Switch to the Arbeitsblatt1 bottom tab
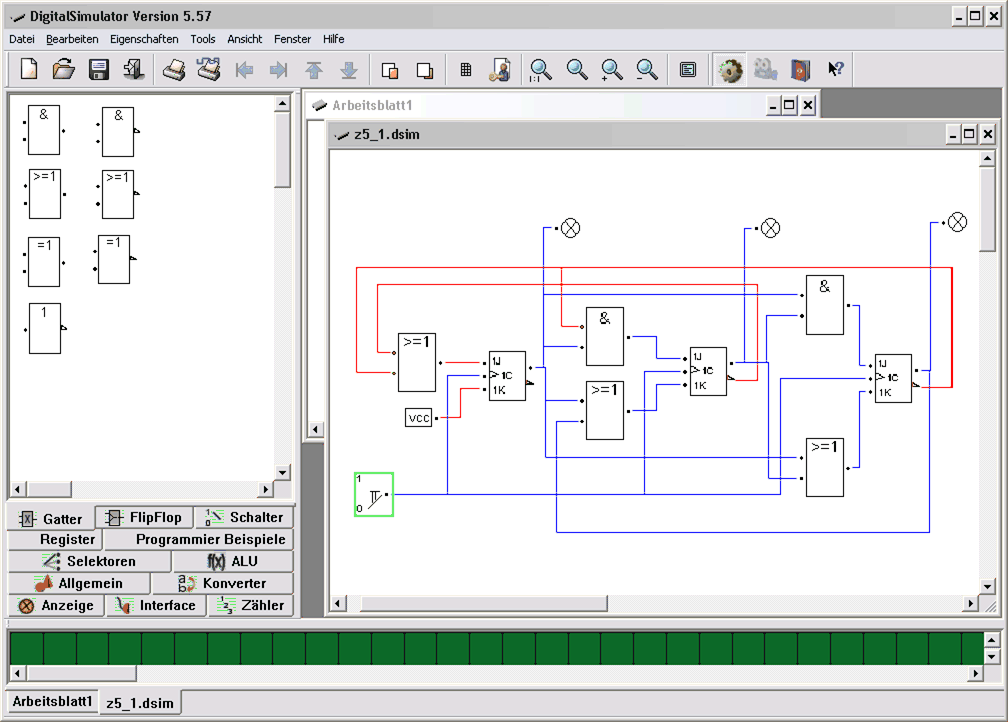The width and height of the screenshot is (1008, 722). pyautogui.click(x=52, y=702)
